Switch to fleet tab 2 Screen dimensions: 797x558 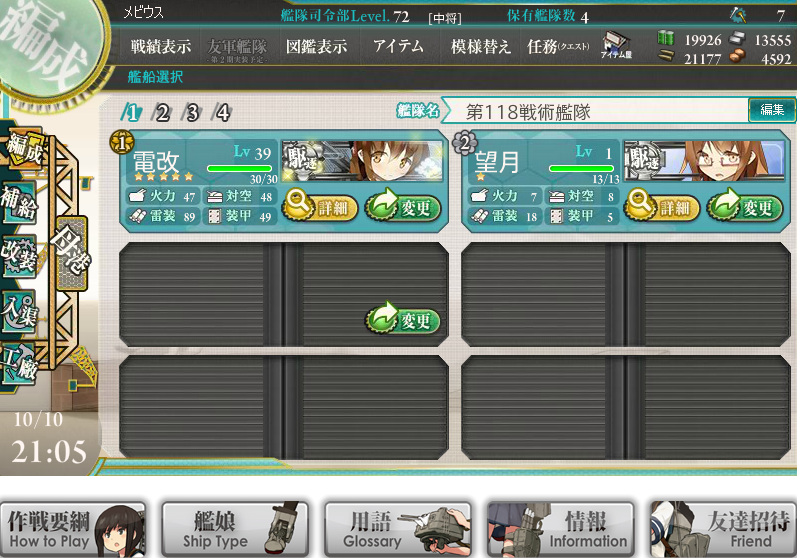pos(162,112)
